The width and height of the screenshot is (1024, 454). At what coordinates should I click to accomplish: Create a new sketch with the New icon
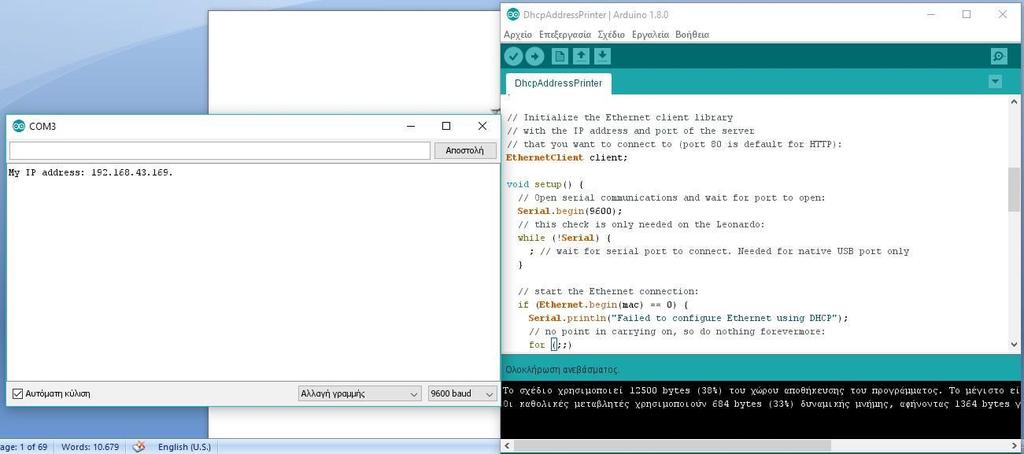click(560, 57)
